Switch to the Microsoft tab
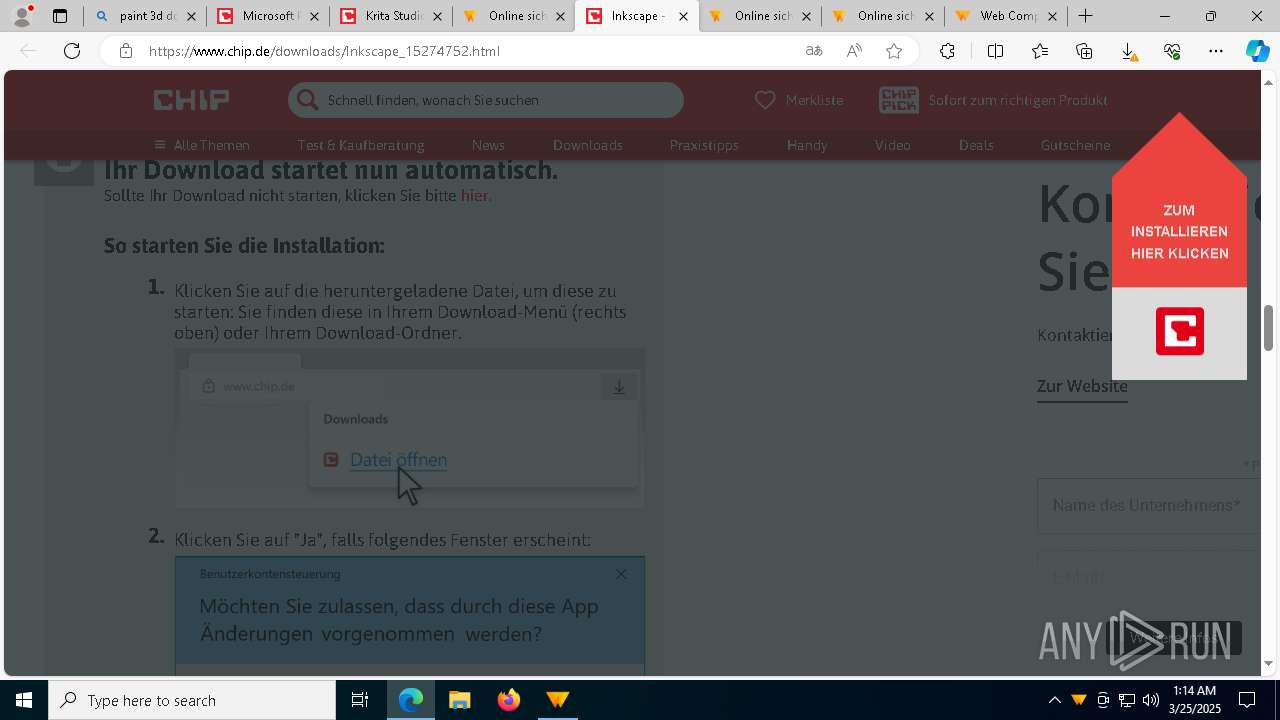Image resolution: width=1280 pixels, height=720 pixels. (268, 16)
